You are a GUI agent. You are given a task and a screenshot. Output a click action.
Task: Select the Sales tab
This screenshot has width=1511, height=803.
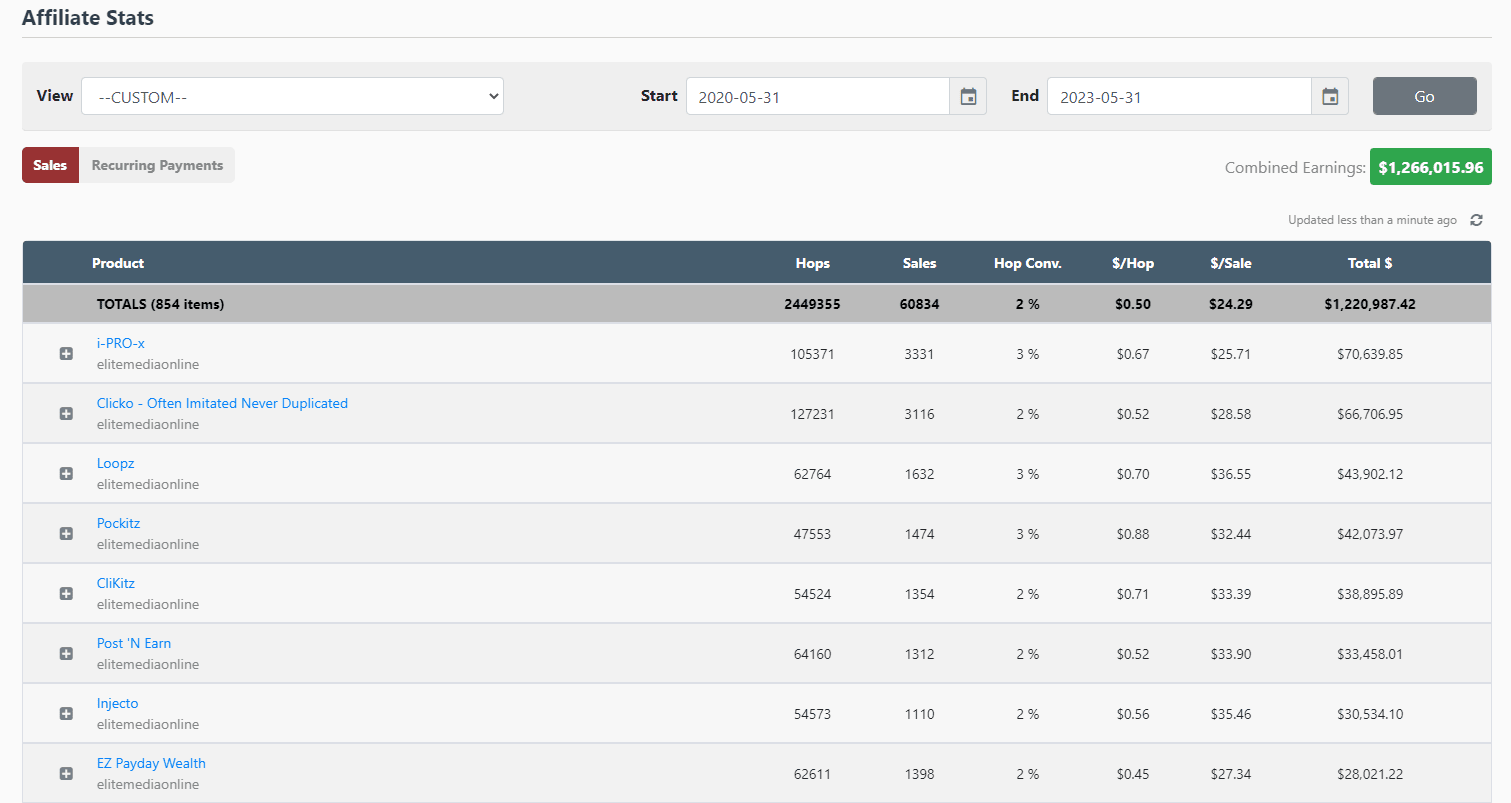[50, 166]
